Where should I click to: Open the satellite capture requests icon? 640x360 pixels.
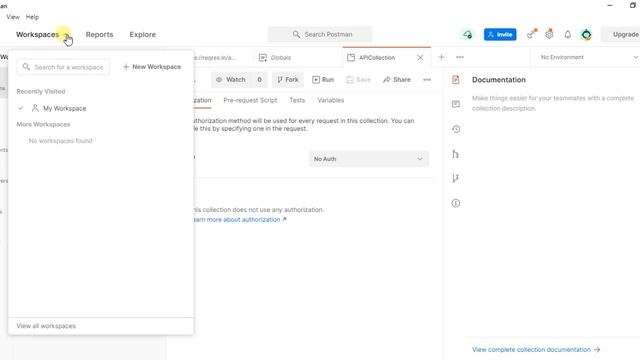pyautogui.click(x=531, y=34)
